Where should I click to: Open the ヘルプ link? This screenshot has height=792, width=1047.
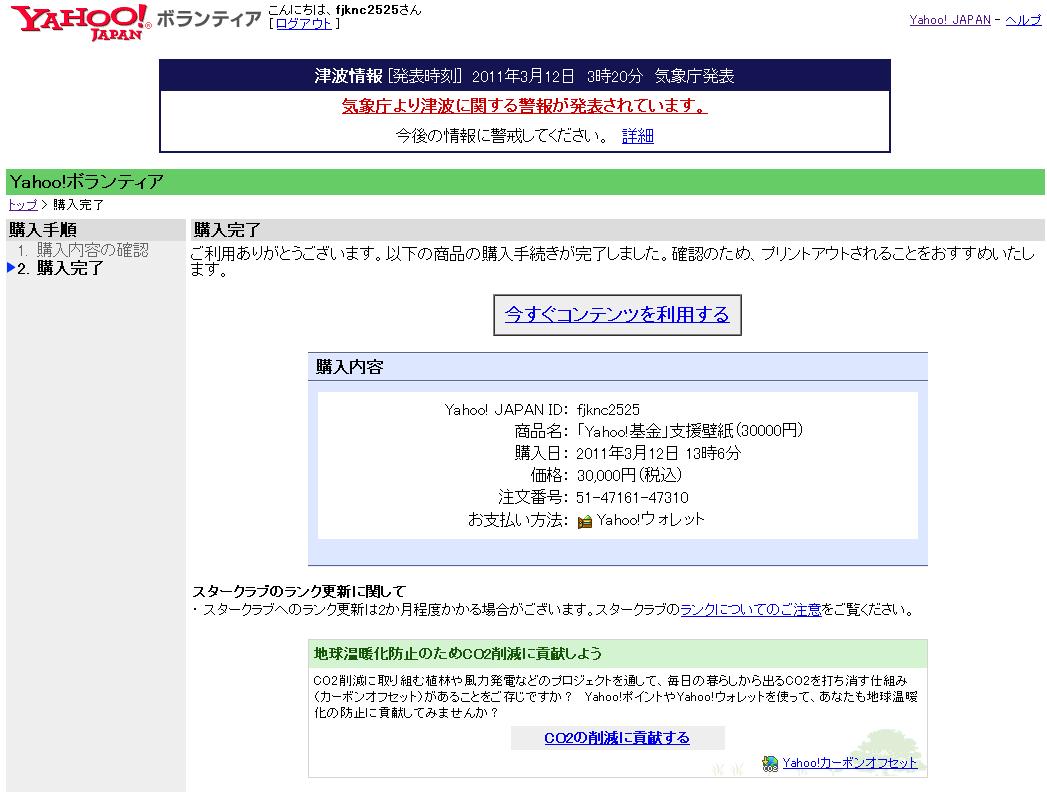pos(1023,20)
